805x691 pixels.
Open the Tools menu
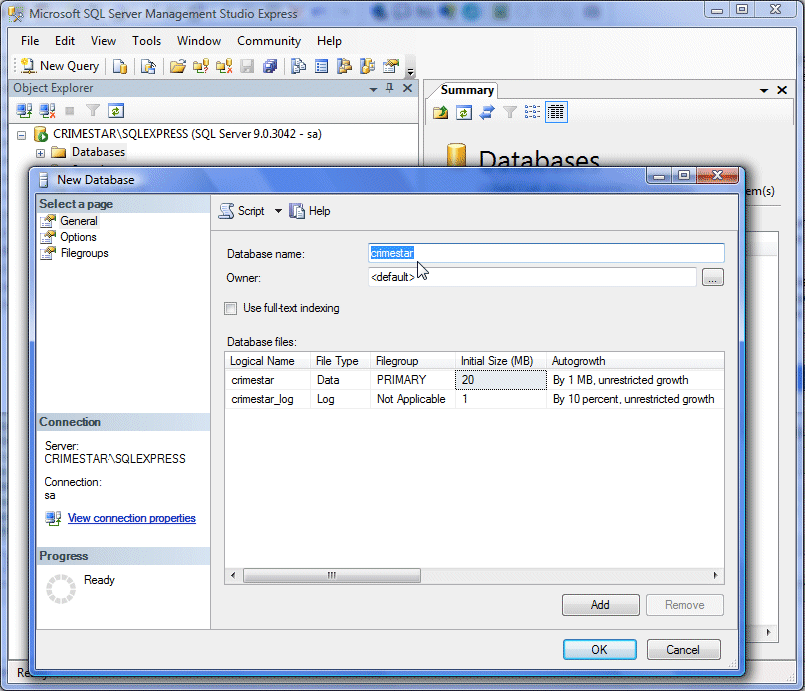[x=146, y=41]
